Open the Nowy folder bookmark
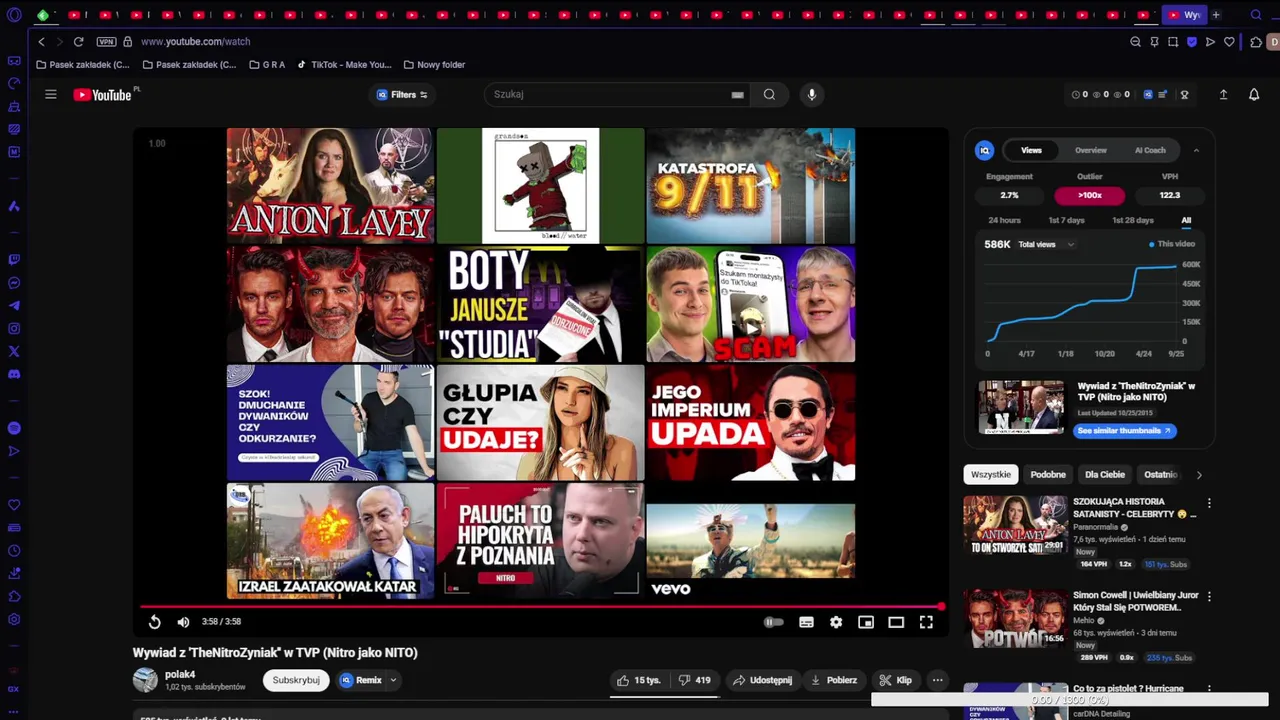 click(434, 65)
